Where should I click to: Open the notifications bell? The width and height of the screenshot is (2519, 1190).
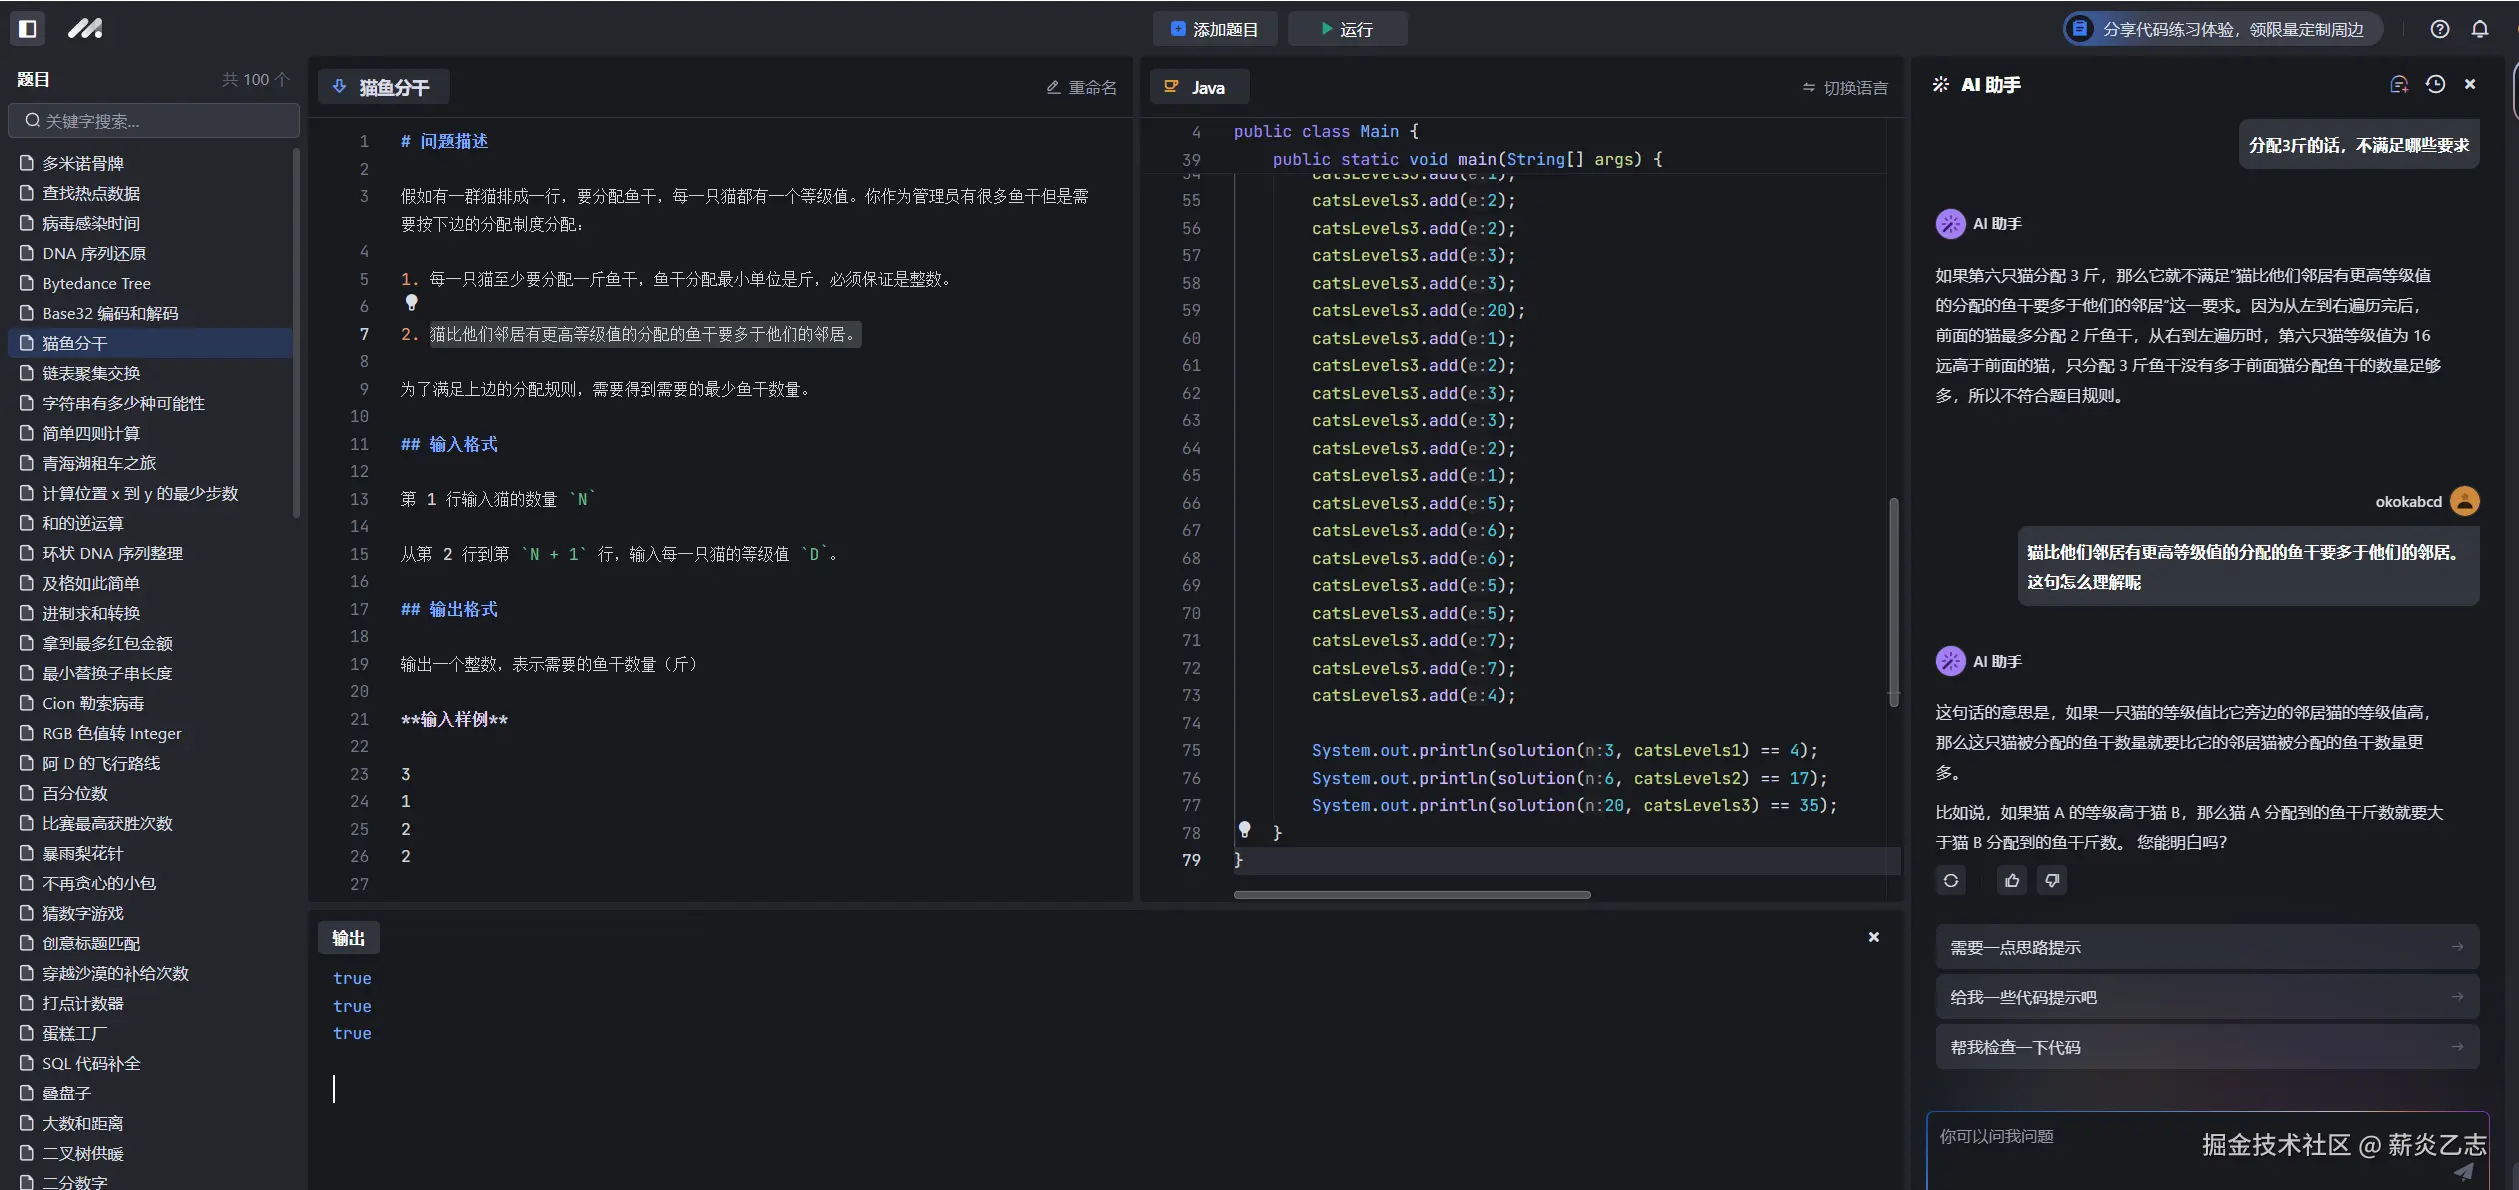pos(2479,29)
